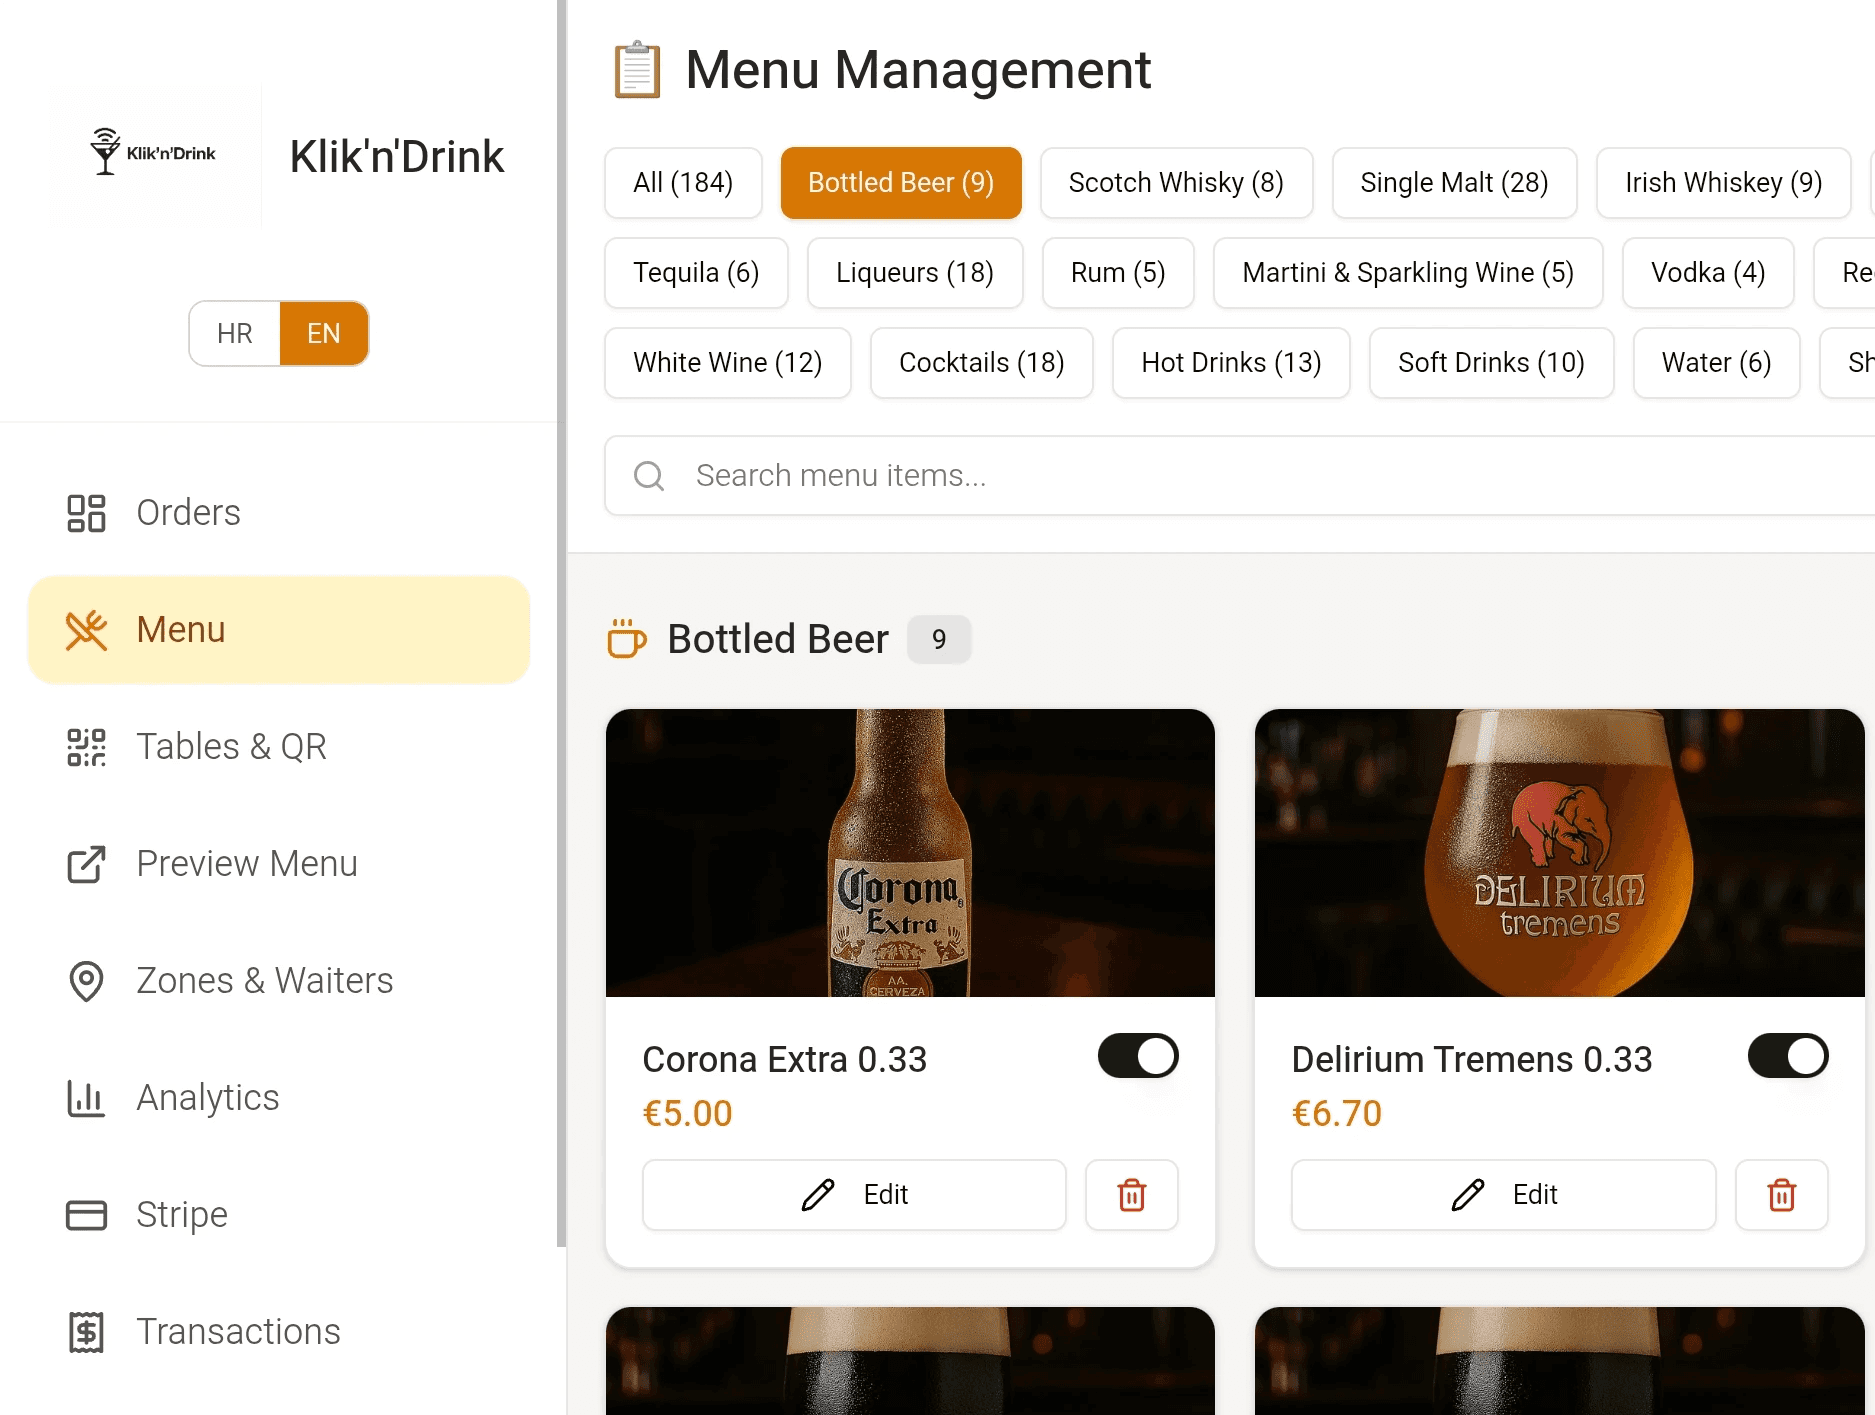1875x1415 pixels.
Task: Toggle availability of Delirium Tremens 0.33
Action: (x=1788, y=1056)
